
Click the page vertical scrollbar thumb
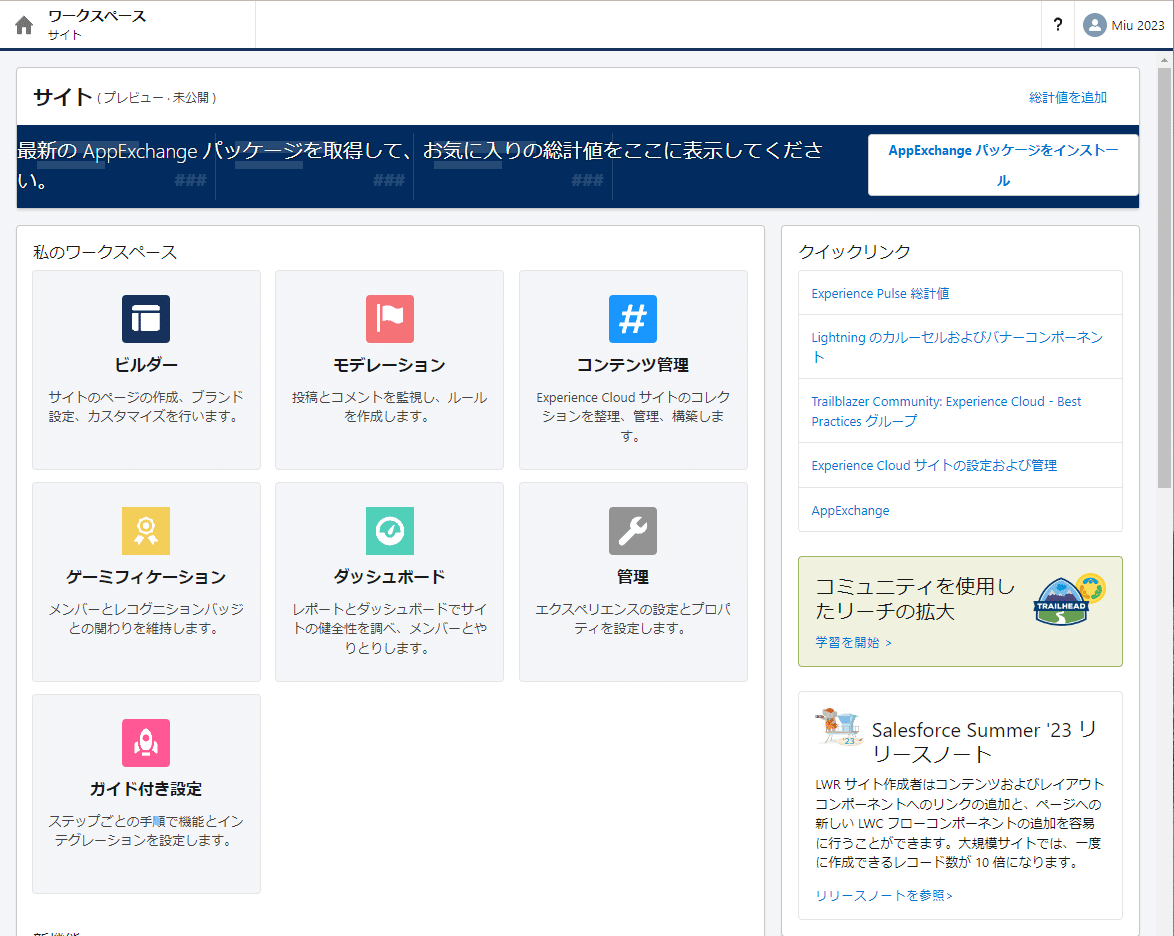(x=1164, y=278)
